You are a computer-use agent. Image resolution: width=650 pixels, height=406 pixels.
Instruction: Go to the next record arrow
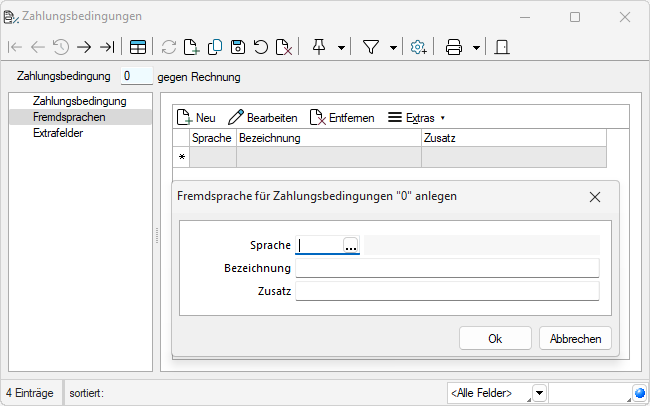click(84, 47)
